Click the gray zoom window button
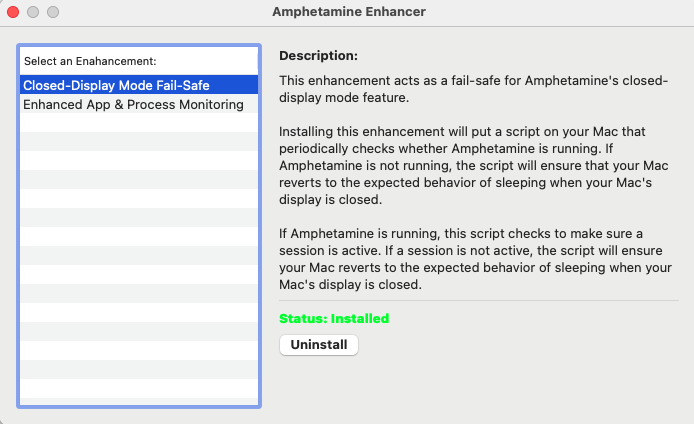694x424 pixels. 53,12
